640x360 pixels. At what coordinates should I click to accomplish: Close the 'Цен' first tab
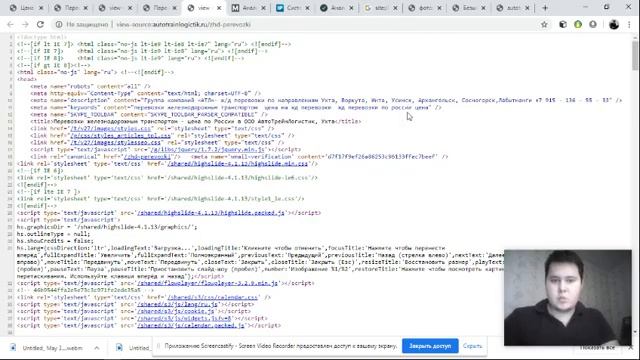tap(41, 8)
